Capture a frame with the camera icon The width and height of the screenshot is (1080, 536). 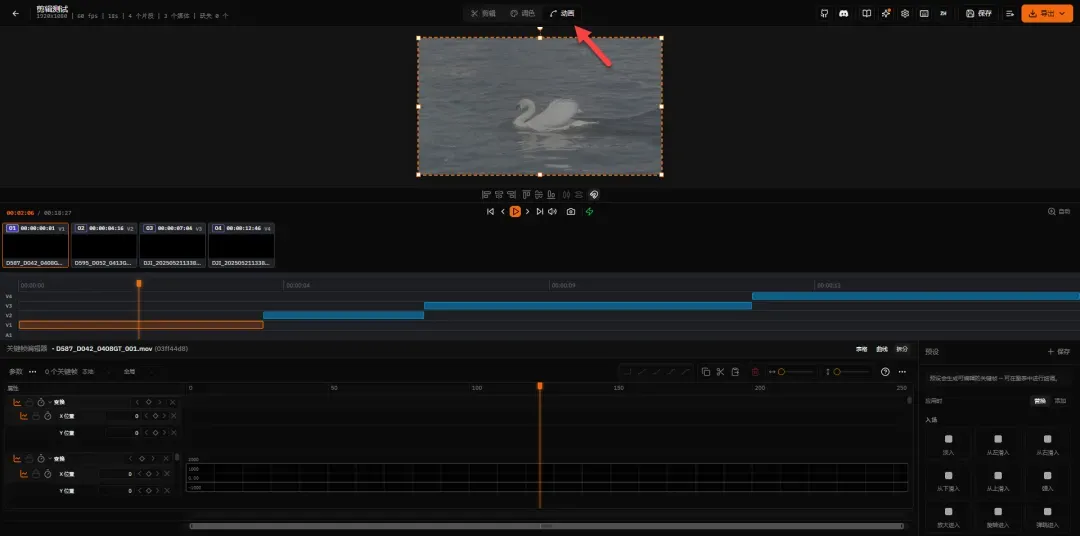pos(571,212)
